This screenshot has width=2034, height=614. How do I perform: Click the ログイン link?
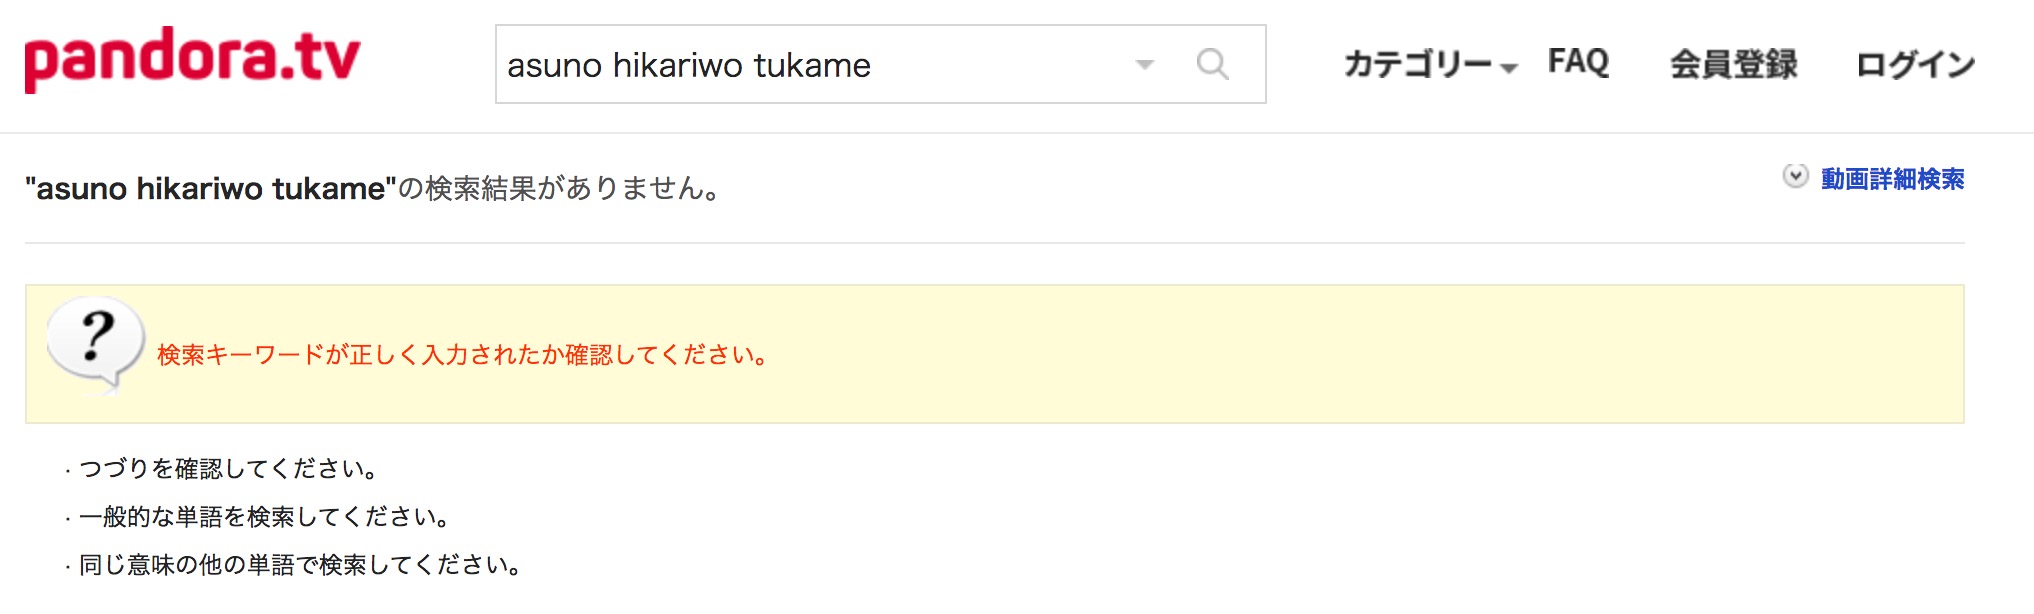coord(1915,64)
